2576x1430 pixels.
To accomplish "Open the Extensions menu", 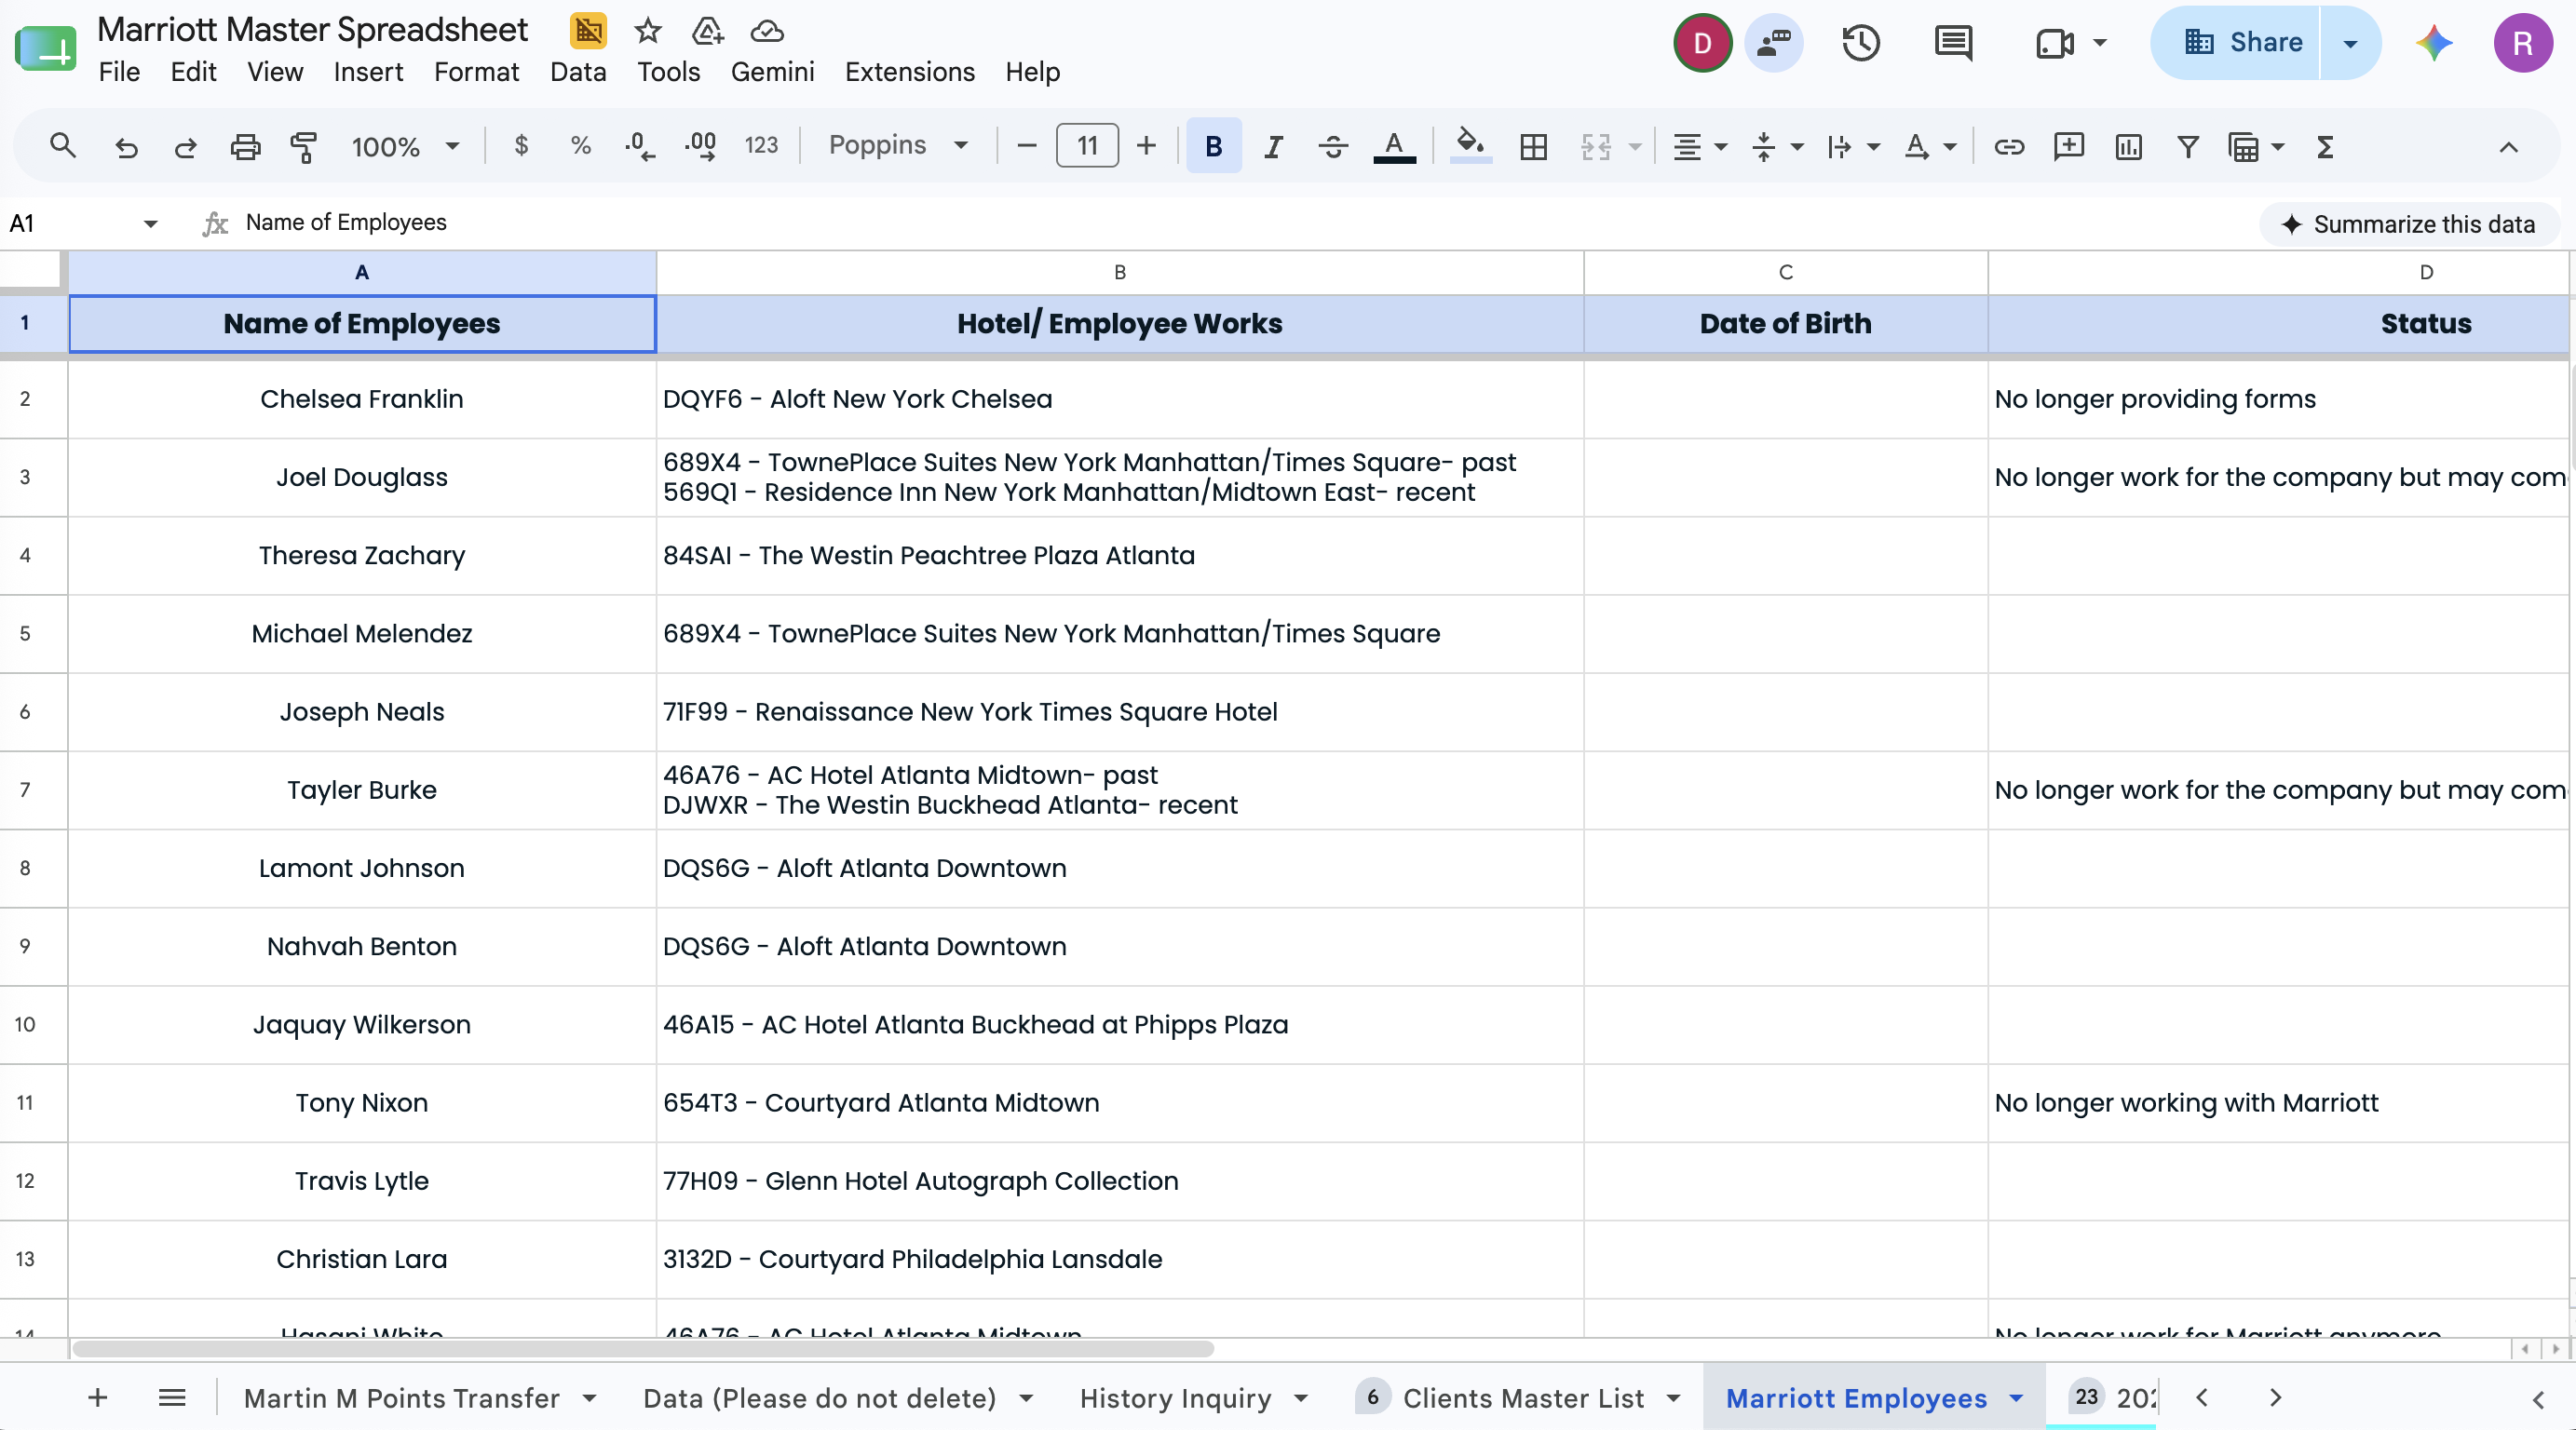I will click(909, 72).
